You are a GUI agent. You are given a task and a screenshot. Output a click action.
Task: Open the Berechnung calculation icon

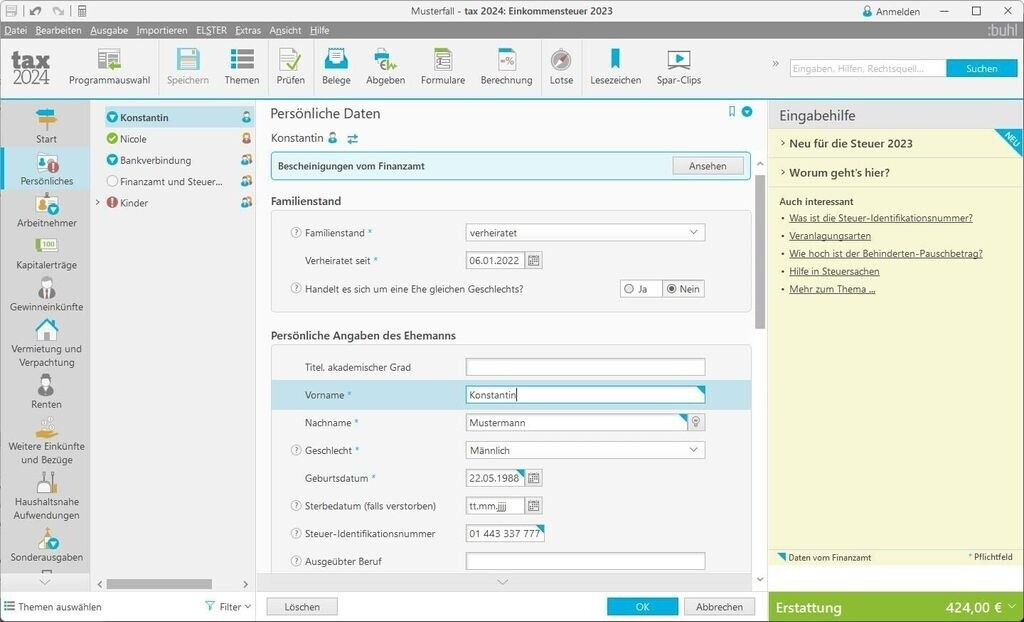pos(506,60)
